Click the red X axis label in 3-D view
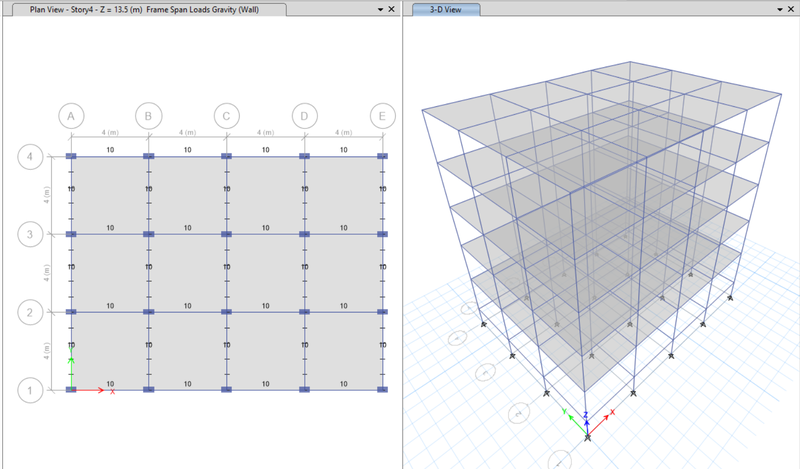Screen dimensions: 800x469 point(612,412)
